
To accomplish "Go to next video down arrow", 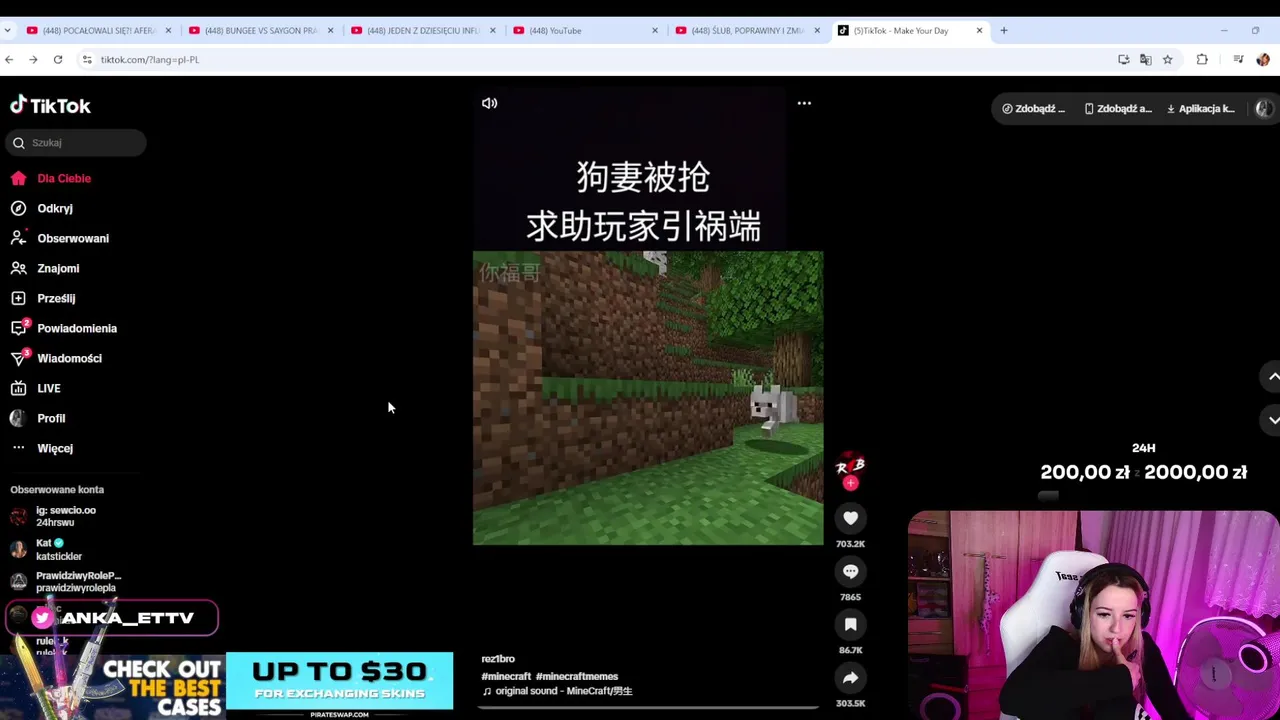I will (1273, 420).
